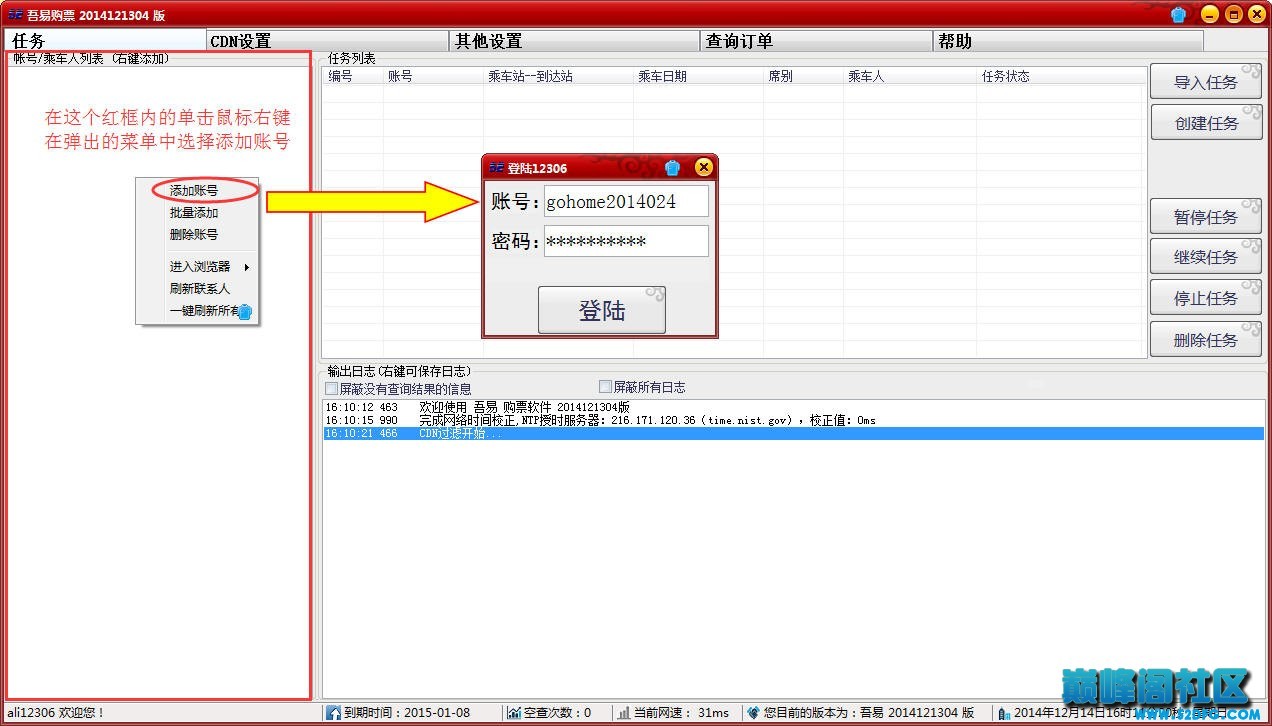Expand the 进入浏览器 submenu arrow
This screenshot has width=1272, height=726.
pos(247,267)
